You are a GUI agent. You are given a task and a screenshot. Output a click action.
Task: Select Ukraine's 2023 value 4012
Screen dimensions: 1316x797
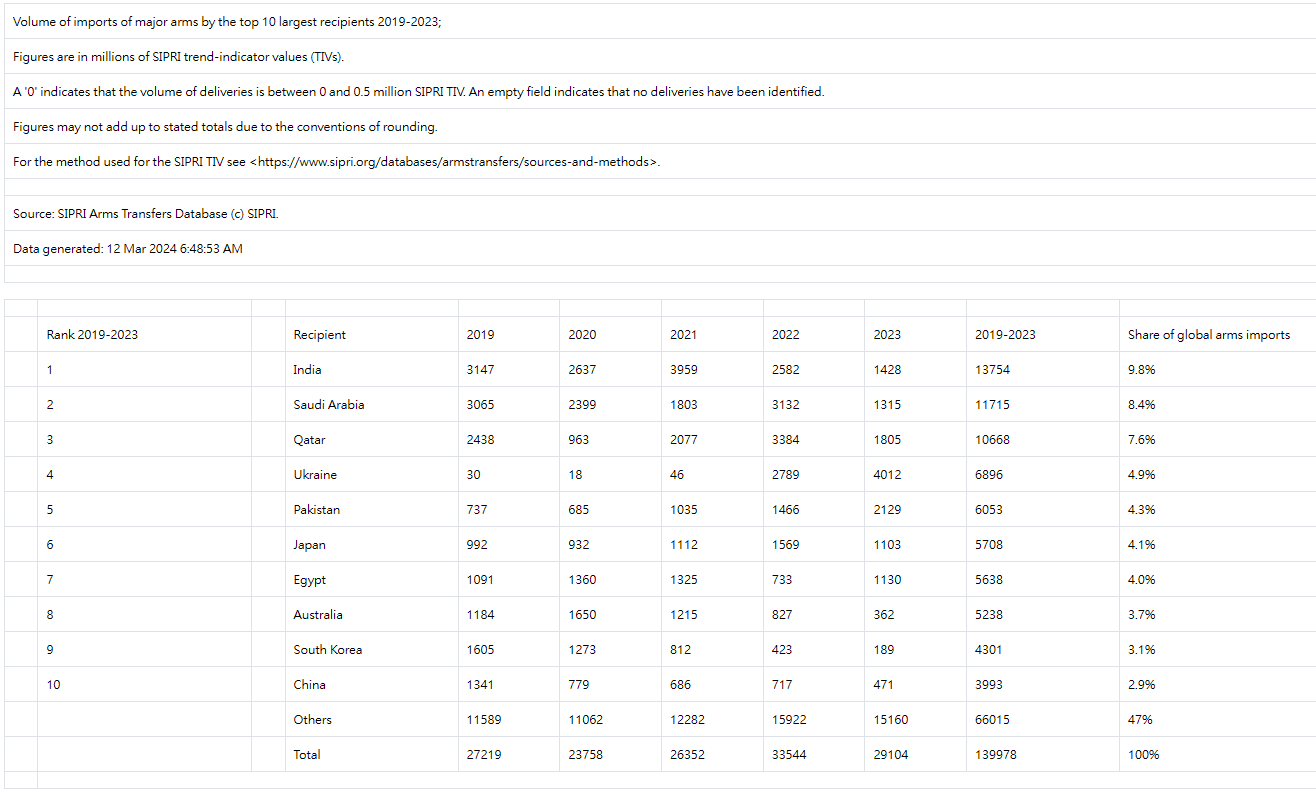[x=887, y=475]
